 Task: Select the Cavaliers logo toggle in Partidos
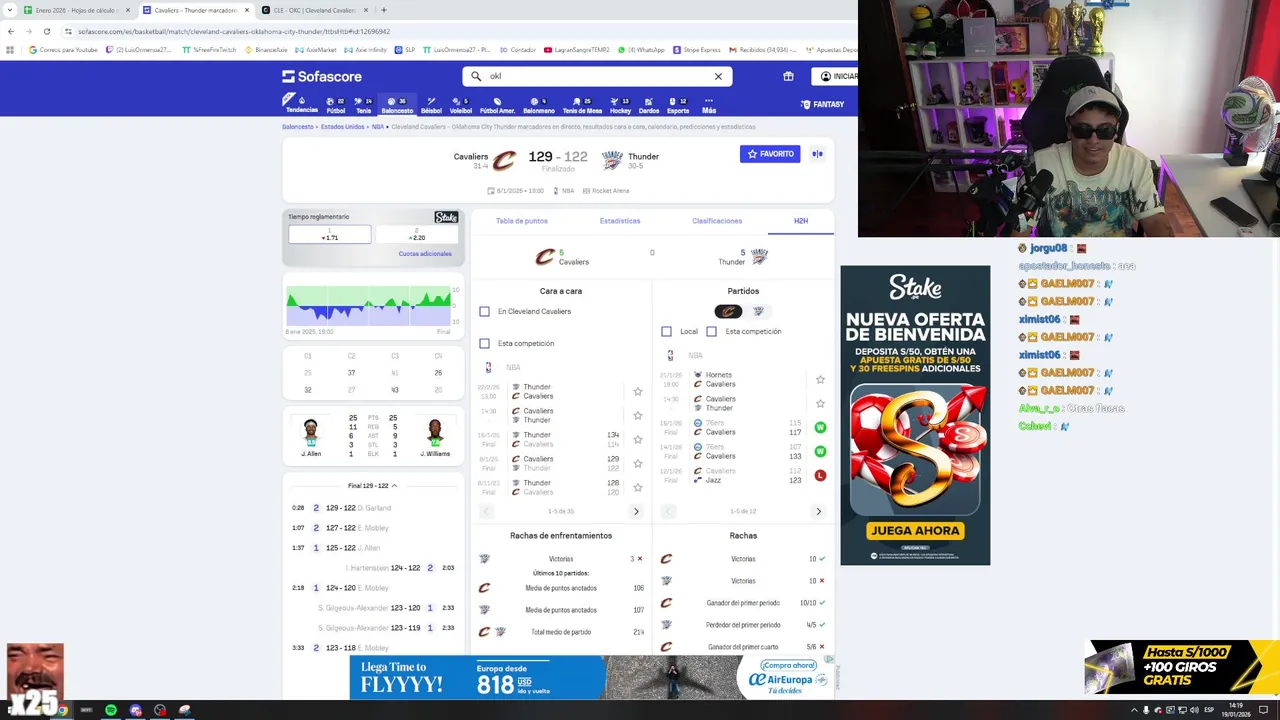728,311
